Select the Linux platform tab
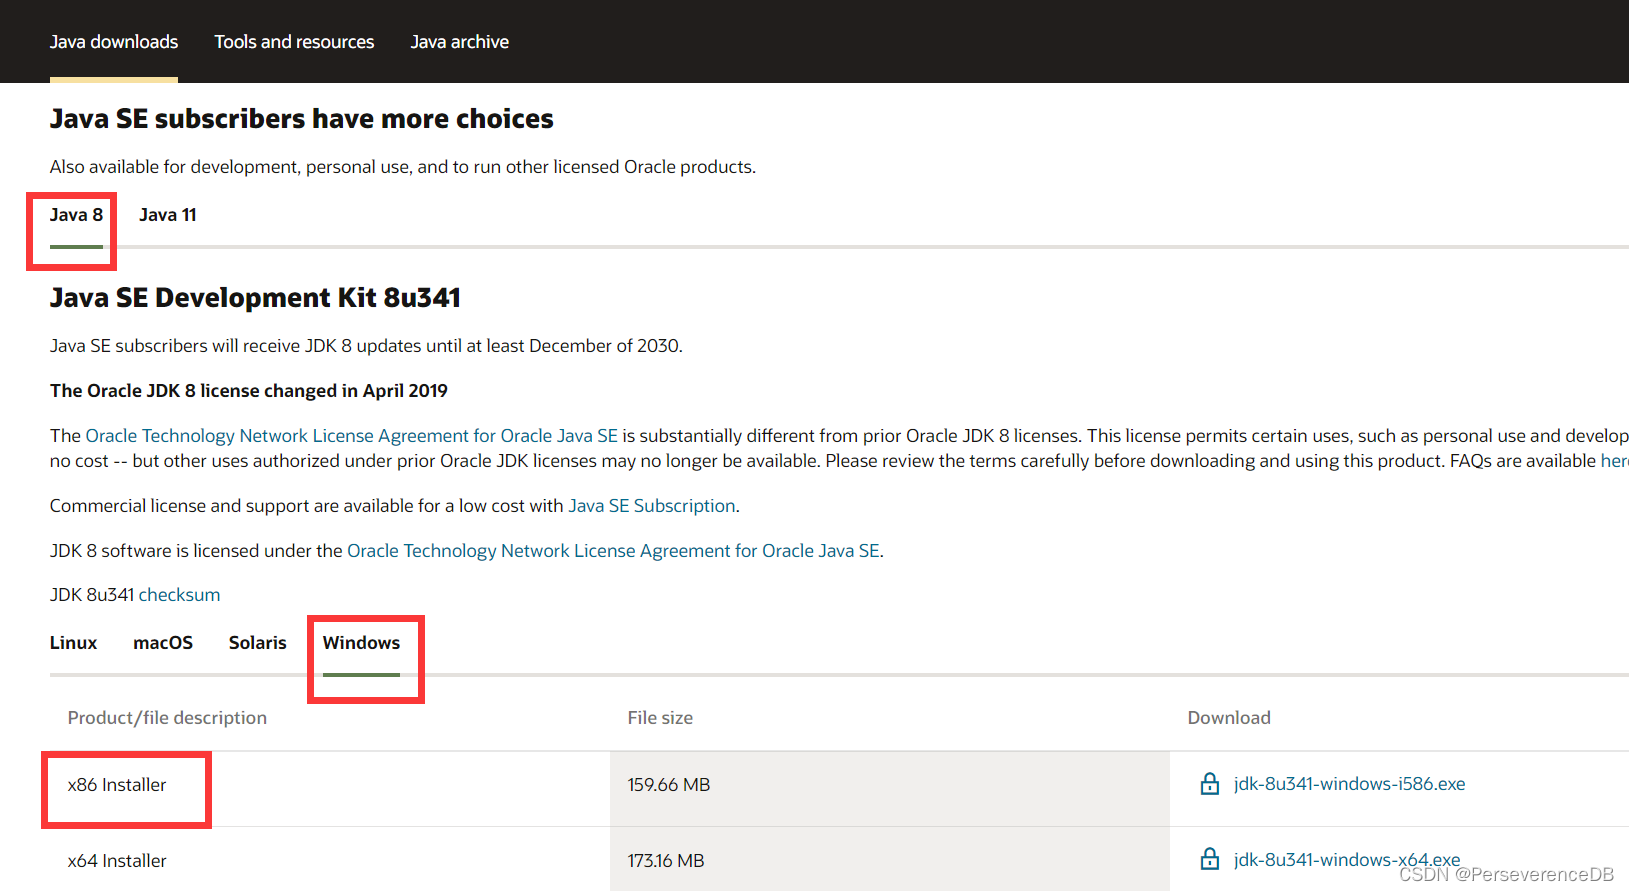Image resolution: width=1629 pixels, height=891 pixels. point(74,643)
